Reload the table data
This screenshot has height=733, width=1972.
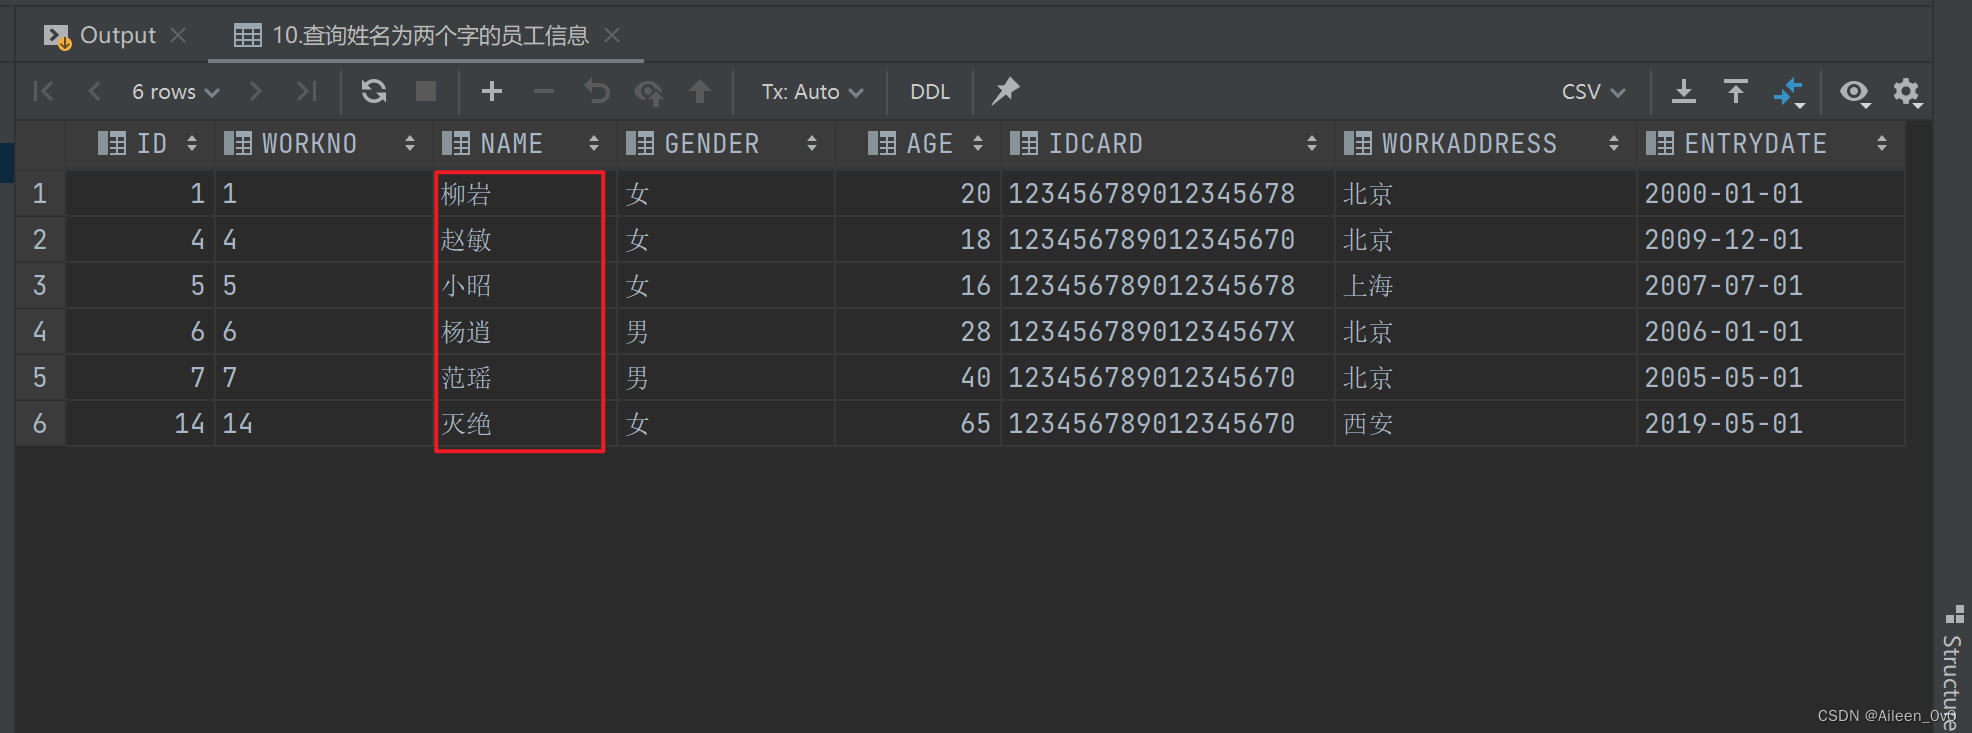pyautogui.click(x=374, y=91)
